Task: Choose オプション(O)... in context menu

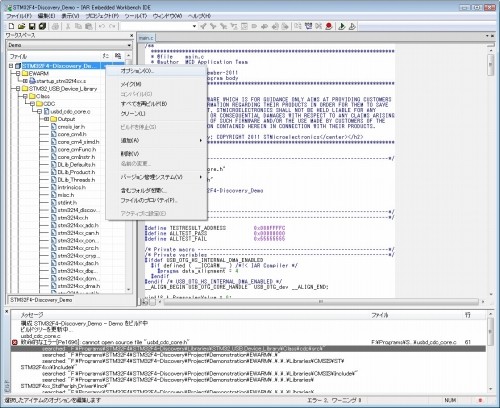Action: point(156,71)
